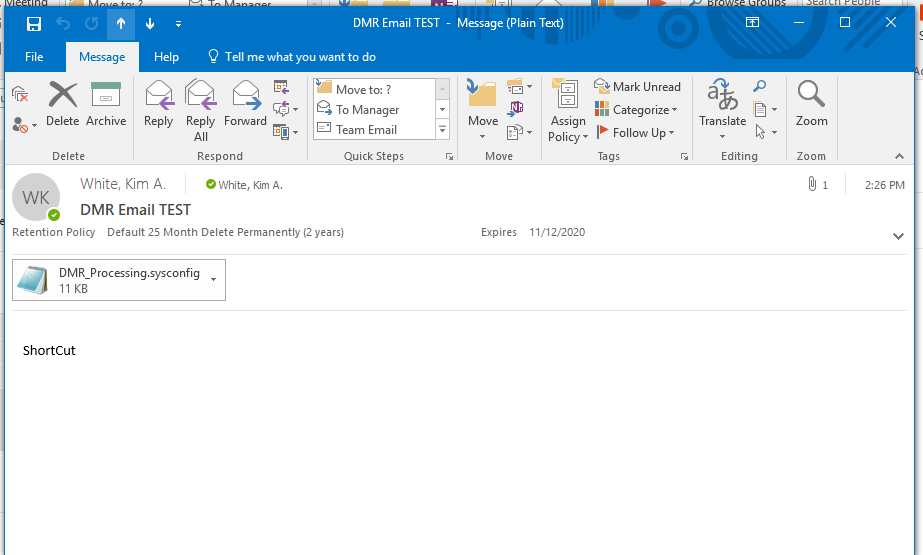
Task: Open the Tags dialog launcher
Action: coord(684,157)
